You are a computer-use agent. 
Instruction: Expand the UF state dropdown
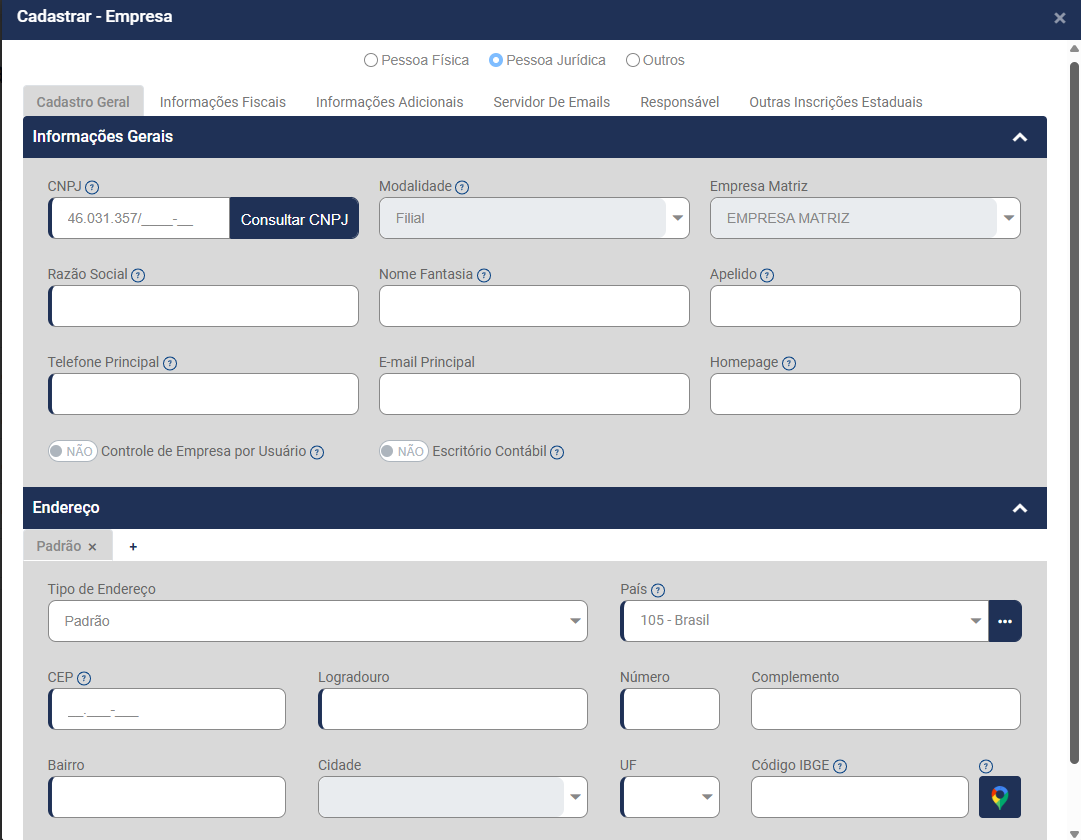tap(670, 797)
